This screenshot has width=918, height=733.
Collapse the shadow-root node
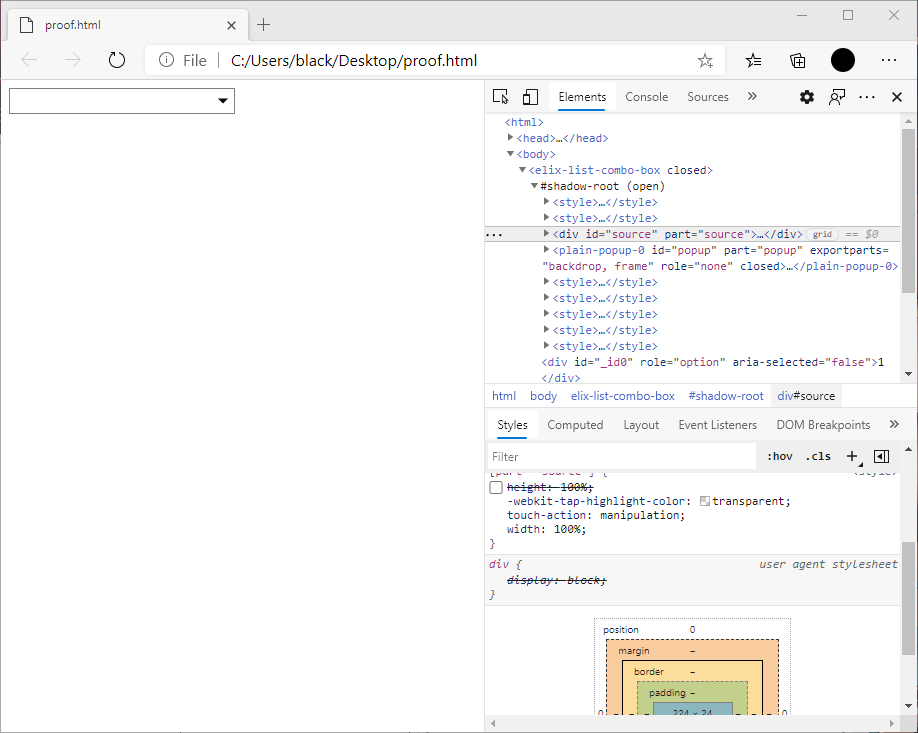pyautogui.click(x=533, y=185)
